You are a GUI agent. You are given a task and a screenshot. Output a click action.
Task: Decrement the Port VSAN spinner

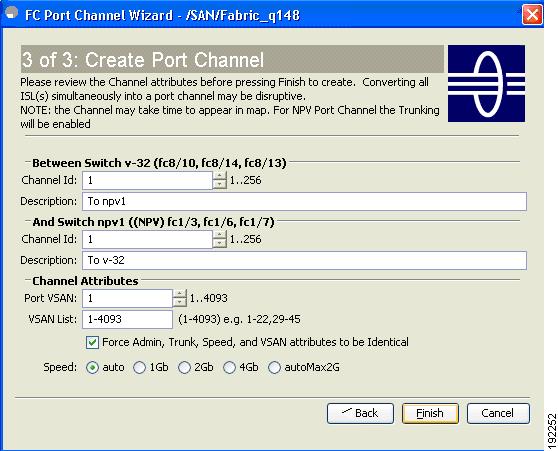[180, 303]
